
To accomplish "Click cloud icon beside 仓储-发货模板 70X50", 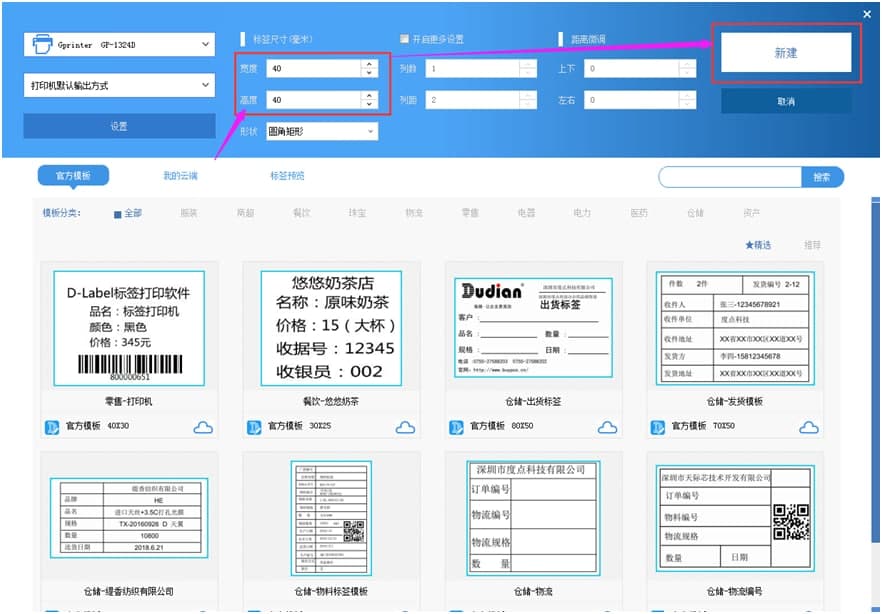I will [809, 427].
